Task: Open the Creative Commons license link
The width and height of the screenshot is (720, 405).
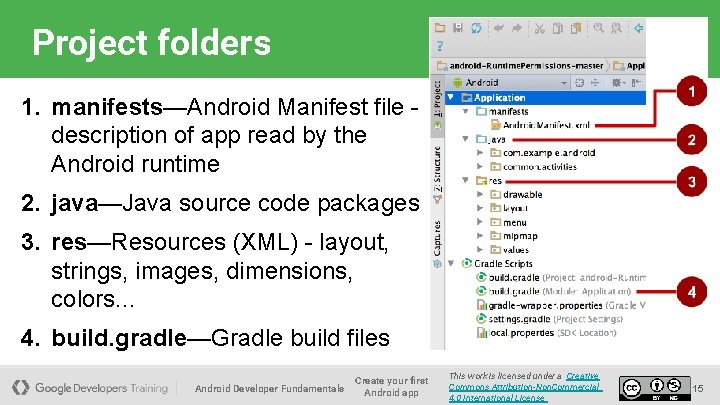Action: pyautogui.click(x=525, y=387)
